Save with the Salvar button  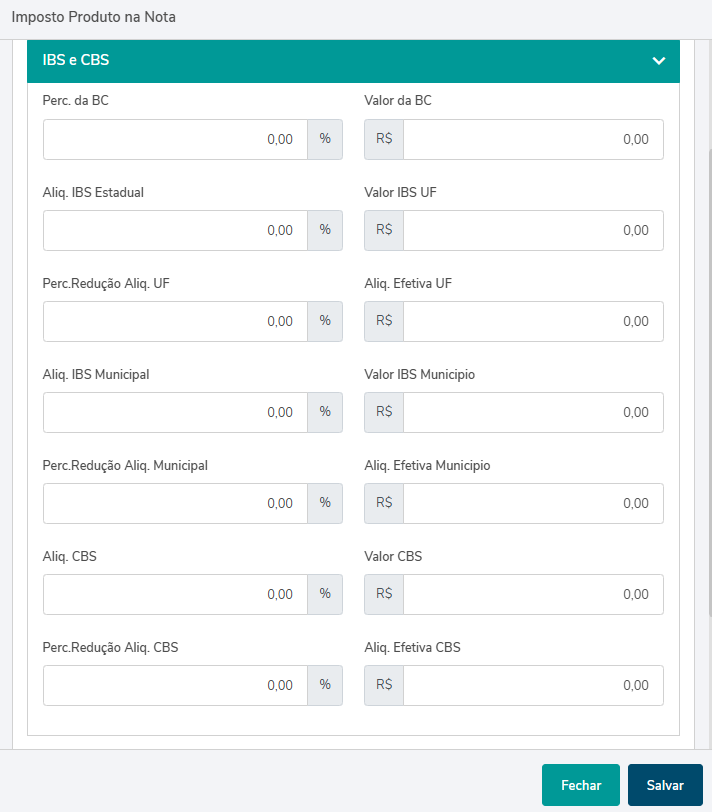click(x=665, y=785)
